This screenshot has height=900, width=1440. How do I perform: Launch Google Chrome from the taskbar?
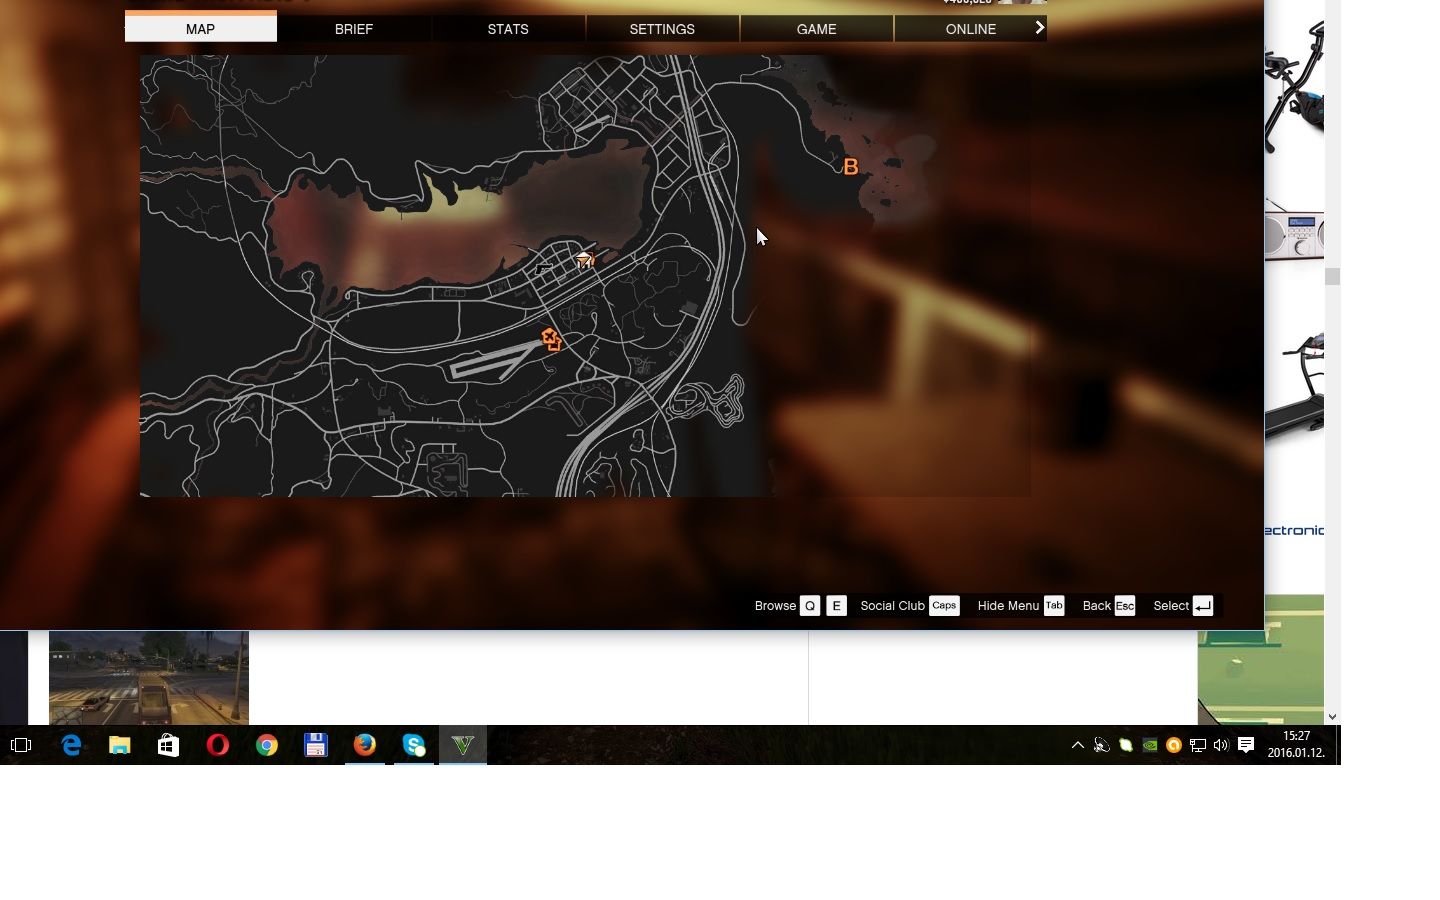(266, 745)
